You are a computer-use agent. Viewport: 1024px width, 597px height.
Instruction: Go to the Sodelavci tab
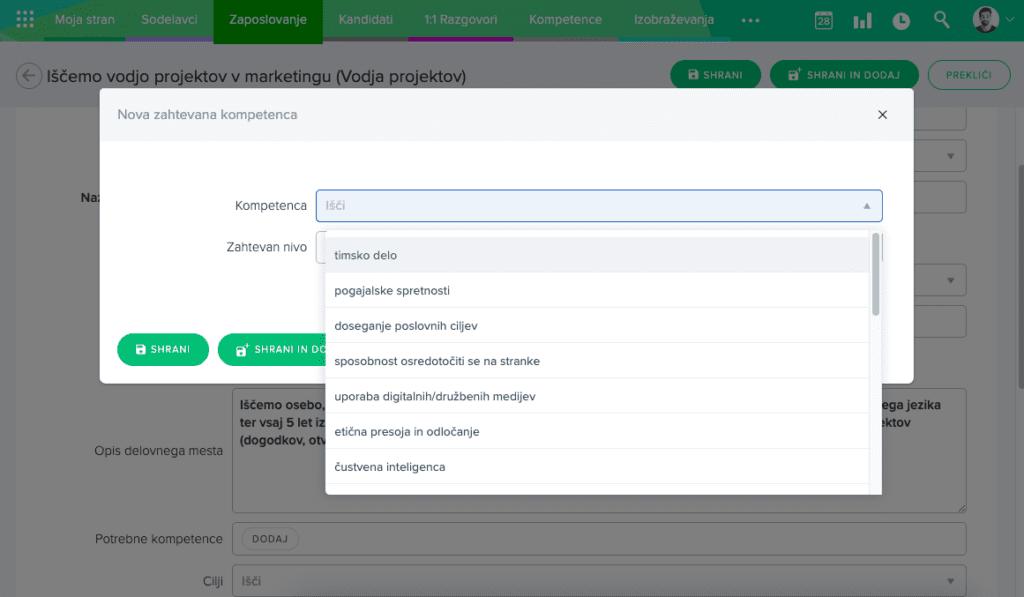coord(169,20)
